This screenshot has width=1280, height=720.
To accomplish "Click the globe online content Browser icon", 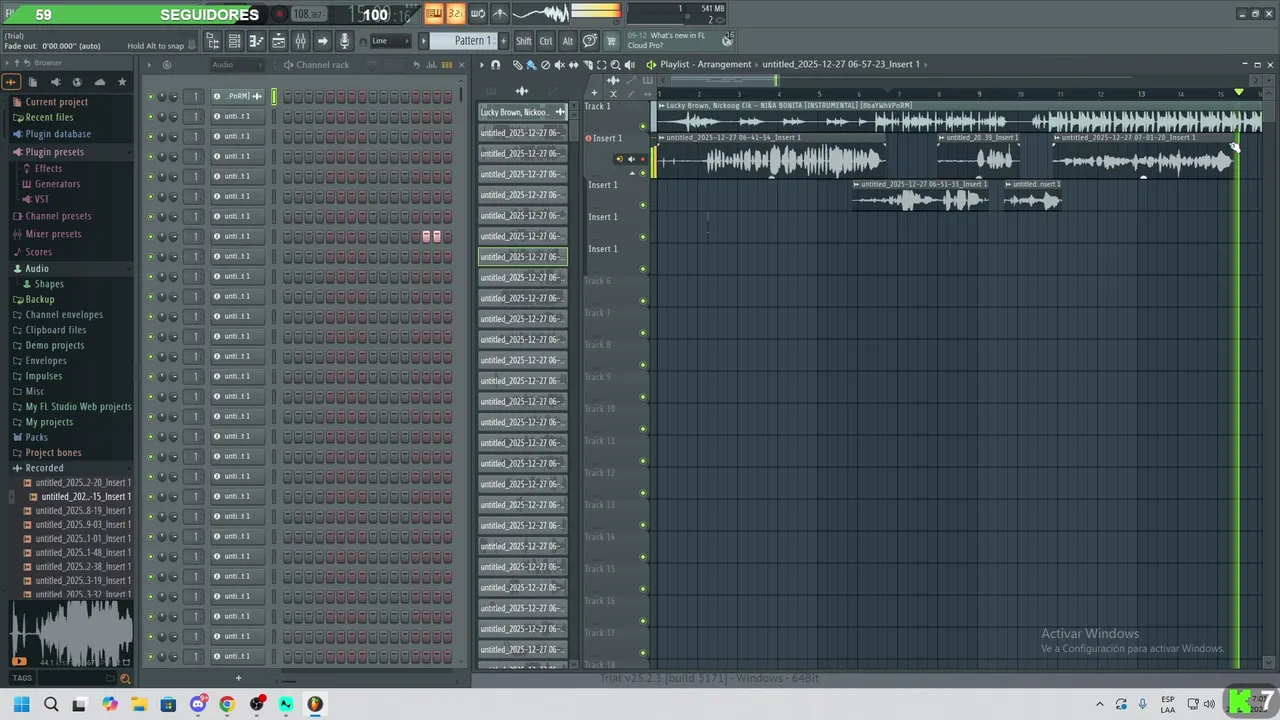I will [77, 82].
